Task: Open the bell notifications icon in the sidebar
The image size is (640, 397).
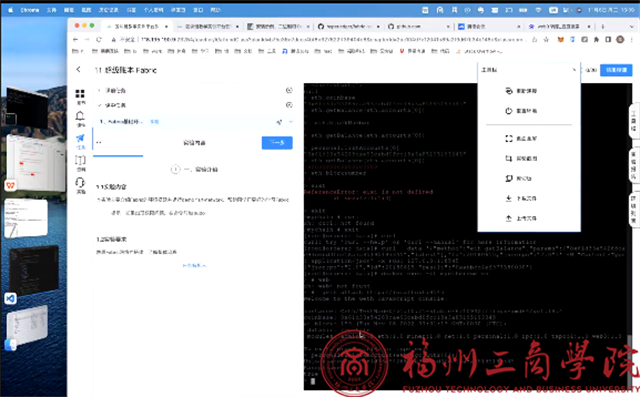Action: pyautogui.click(x=80, y=116)
